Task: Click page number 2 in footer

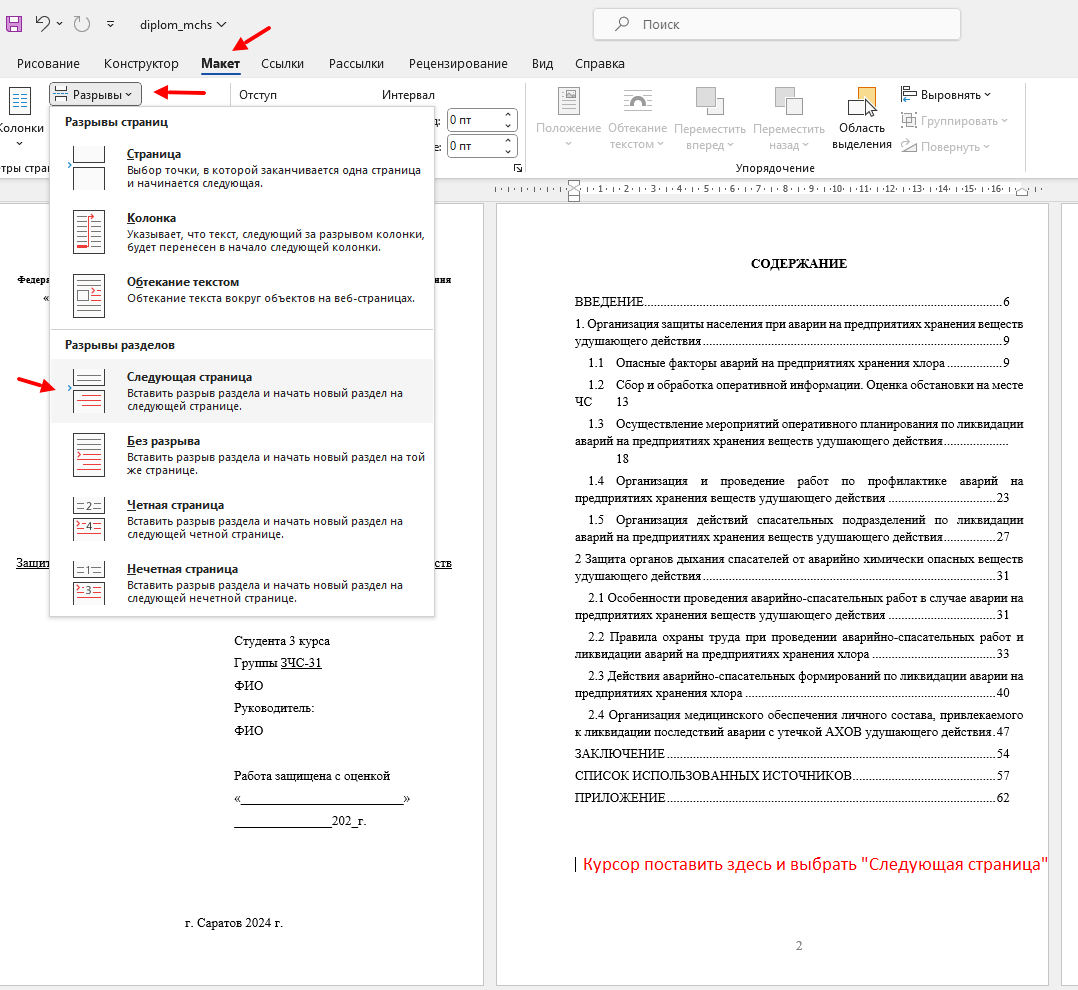Action: (799, 945)
